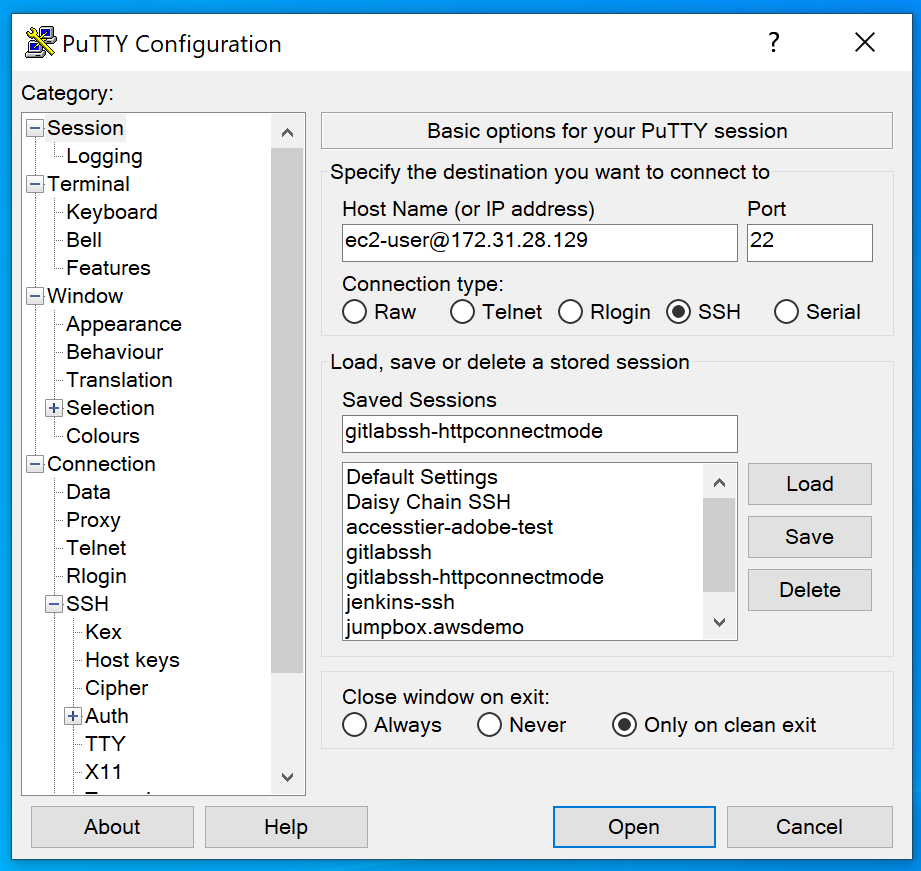This screenshot has height=871, width=921.
Task: Select jumpbox.awsdemo saved session
Action: tap(524, 627)
